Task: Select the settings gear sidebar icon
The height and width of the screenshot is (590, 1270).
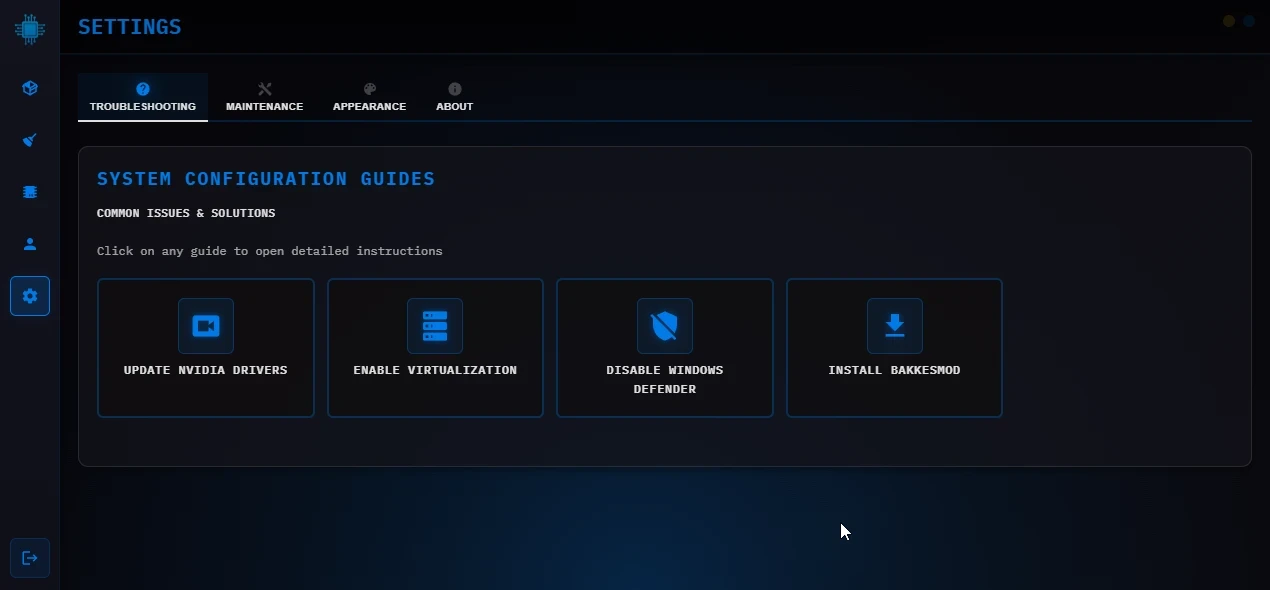Action: click(30, 296)
